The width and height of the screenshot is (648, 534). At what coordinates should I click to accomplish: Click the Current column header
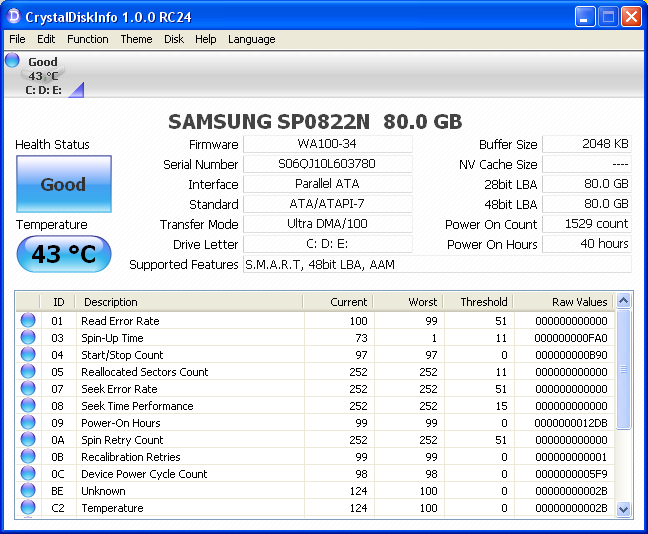click(x=338, y=302)
